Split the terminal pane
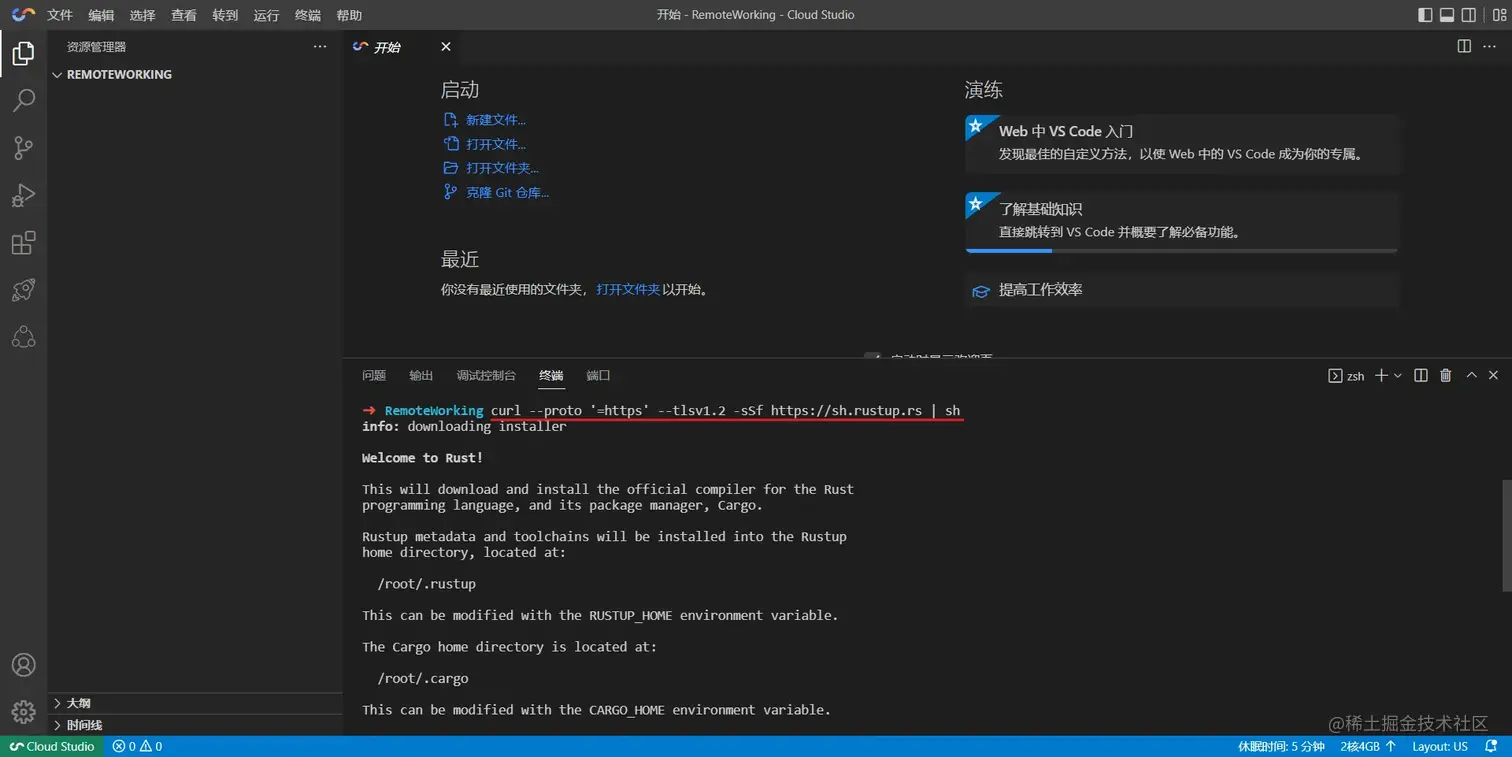The image size is (1512, 757). (x=1421, y=375)
